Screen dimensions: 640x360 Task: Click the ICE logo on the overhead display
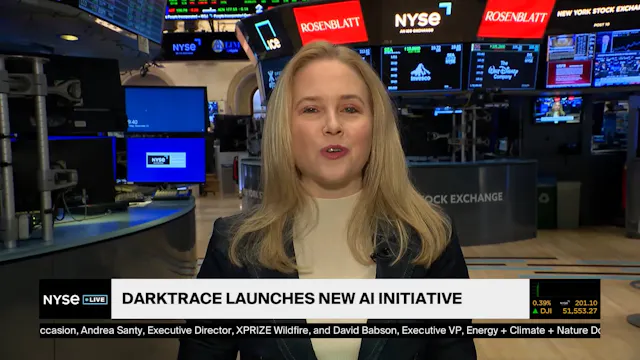click(x=268, y=36)
